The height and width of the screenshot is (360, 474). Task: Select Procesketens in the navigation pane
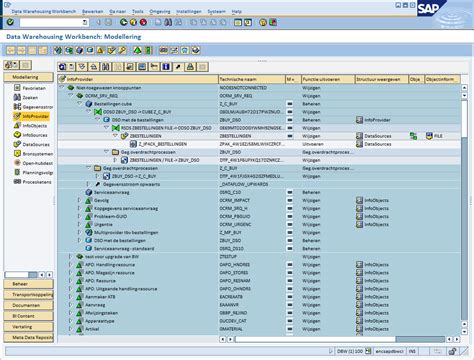[x=37, y=182]
